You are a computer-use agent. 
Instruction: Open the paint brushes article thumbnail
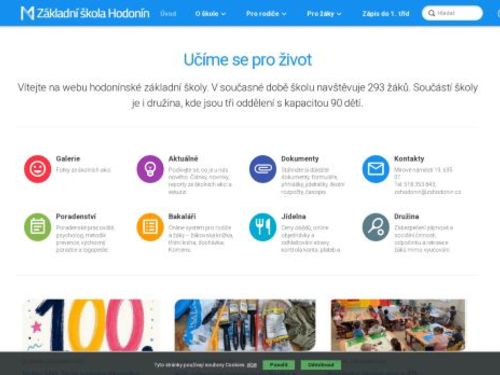click(x=245, y=325)
